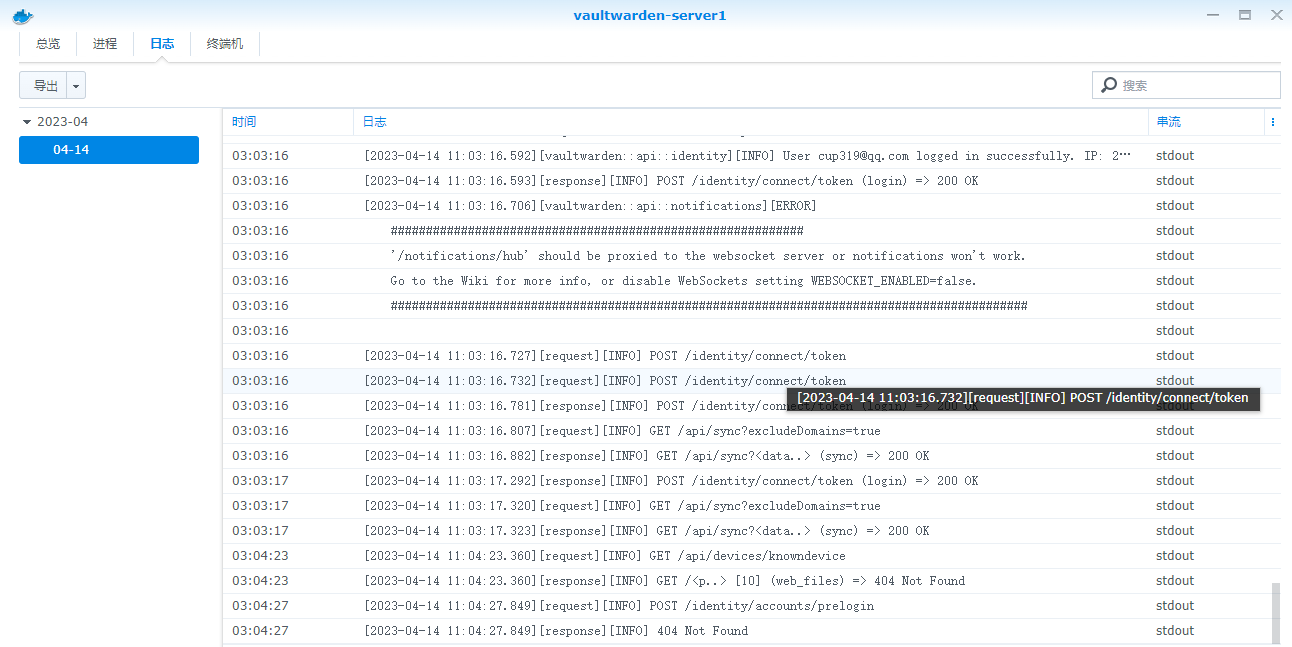Open the 终端机 tab
The height and width of the screenshot is (647, 1292).
tap(225, 44)
